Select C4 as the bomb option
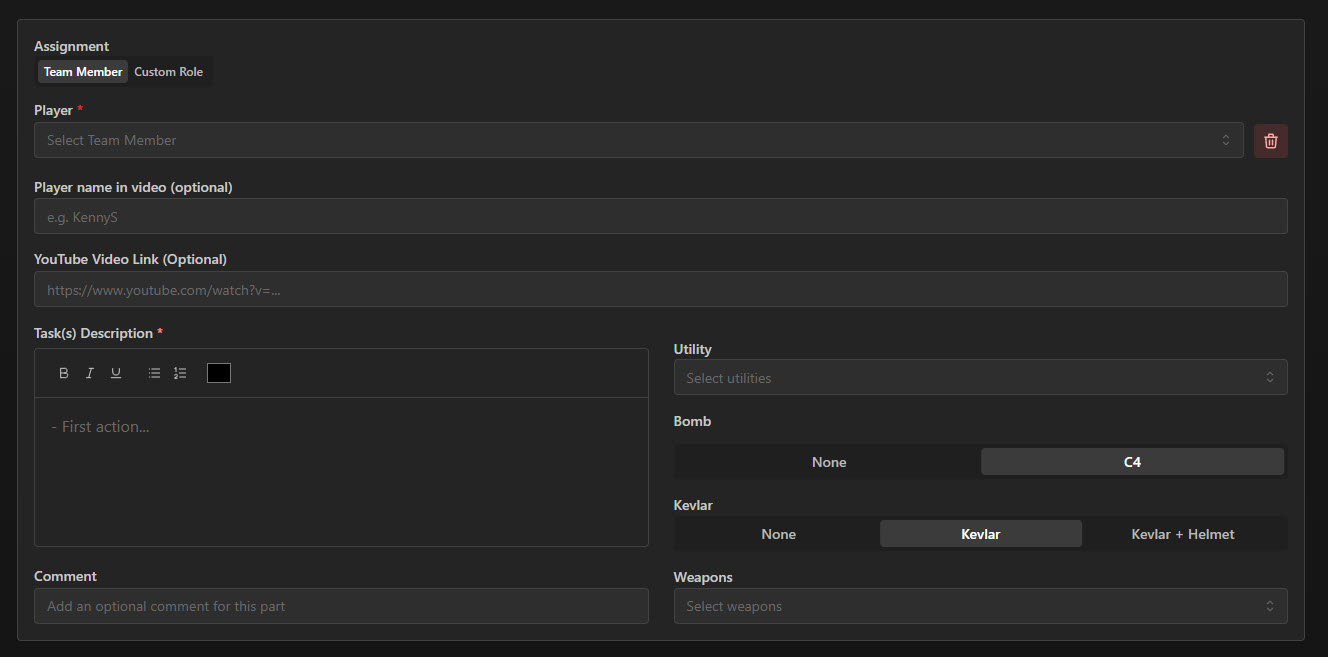The image size is (1328, 657). click(1131, 461)
